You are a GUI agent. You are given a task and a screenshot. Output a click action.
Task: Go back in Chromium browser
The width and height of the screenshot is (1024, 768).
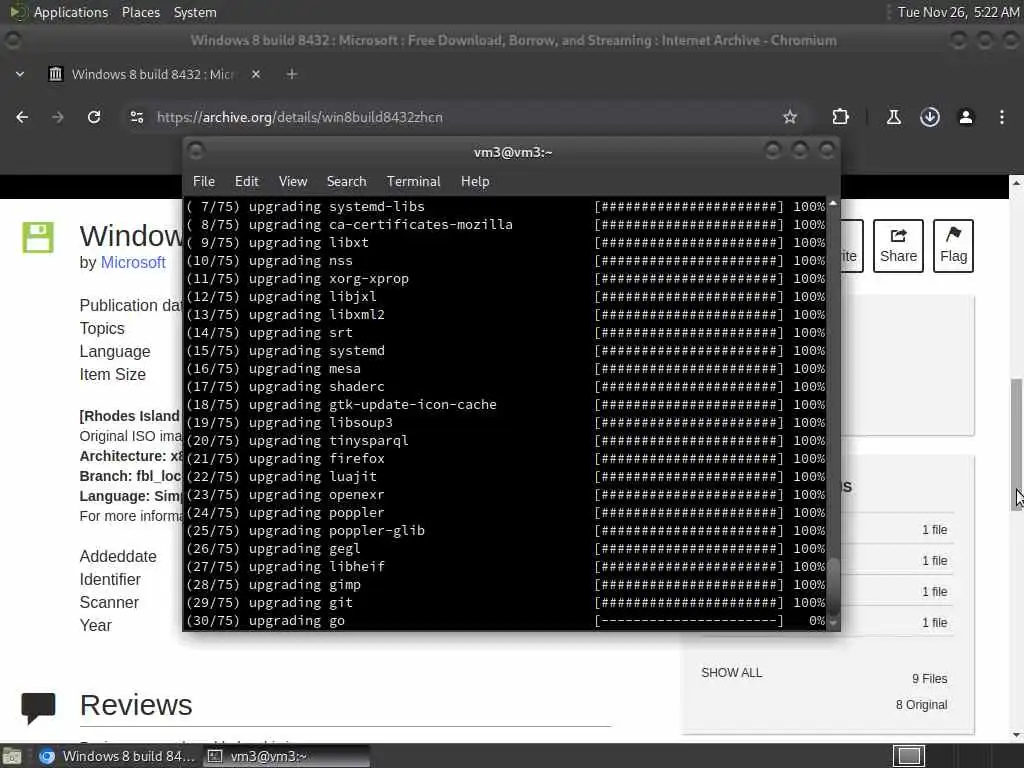coord(22,117)
